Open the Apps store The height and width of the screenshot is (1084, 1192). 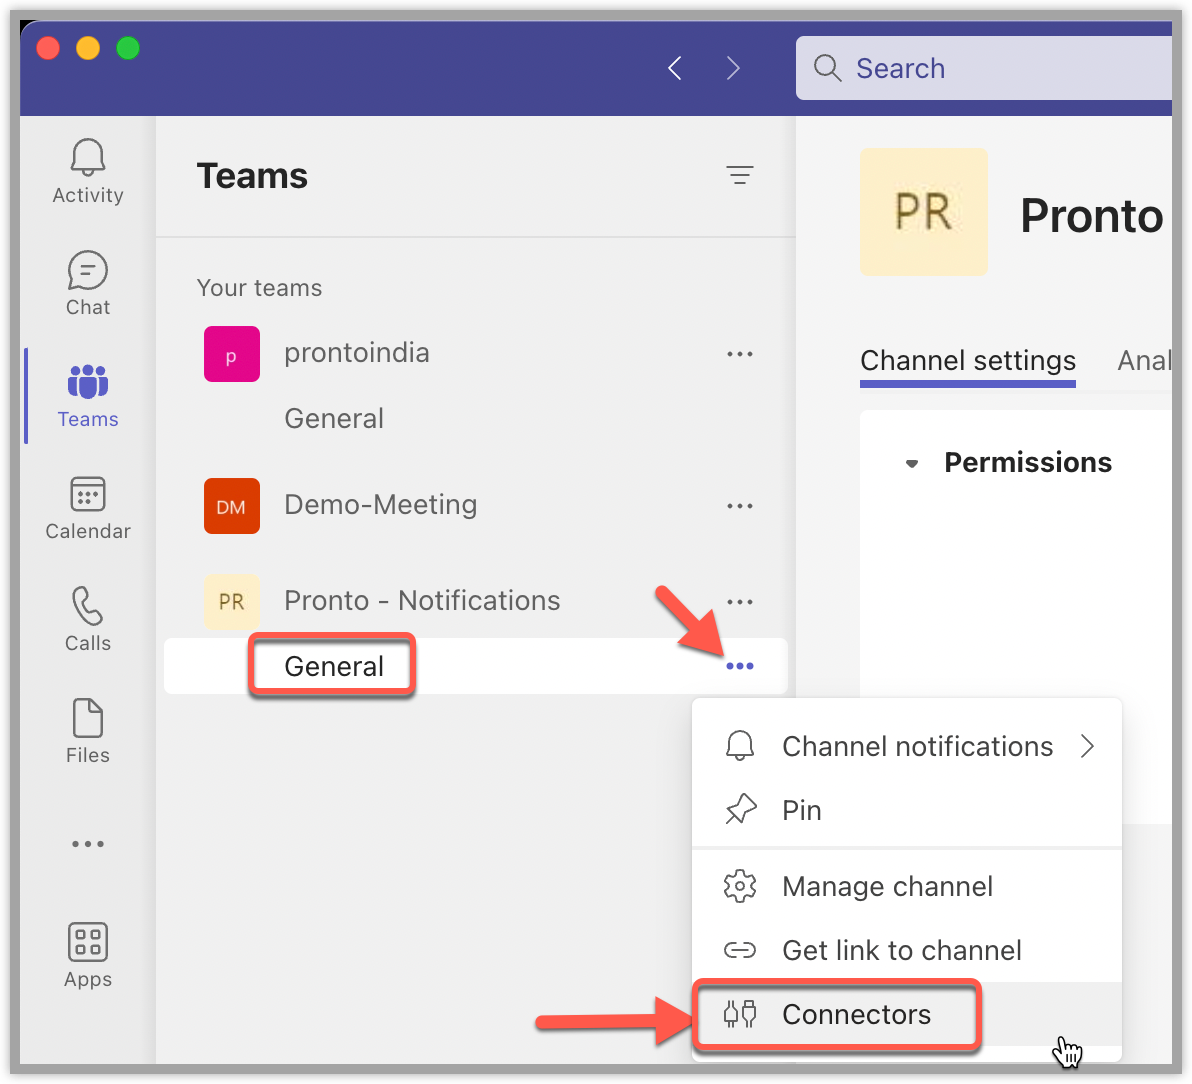point(88,956)
